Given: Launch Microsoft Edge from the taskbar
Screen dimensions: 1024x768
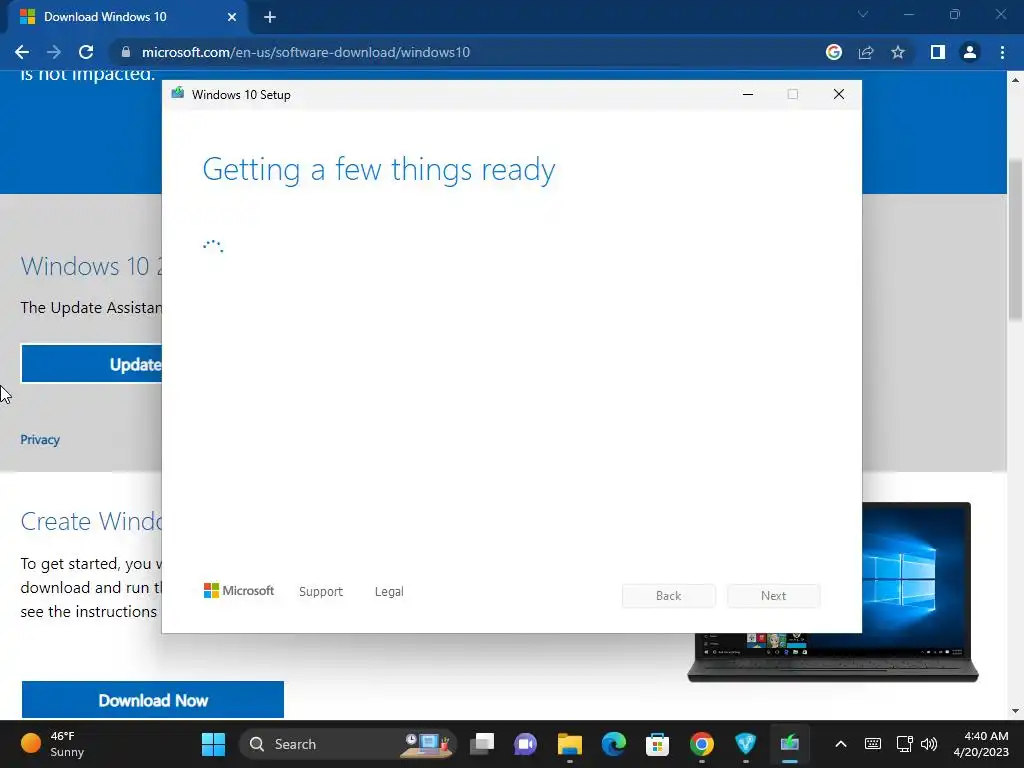Looking at the screenshot, I should 614,744.
